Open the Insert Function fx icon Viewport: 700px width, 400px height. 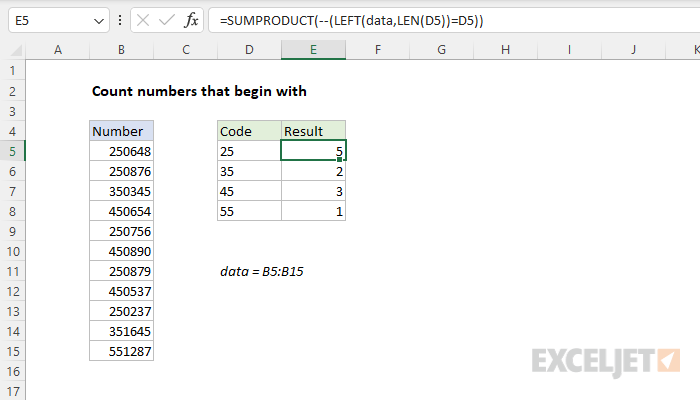(191, 21)
